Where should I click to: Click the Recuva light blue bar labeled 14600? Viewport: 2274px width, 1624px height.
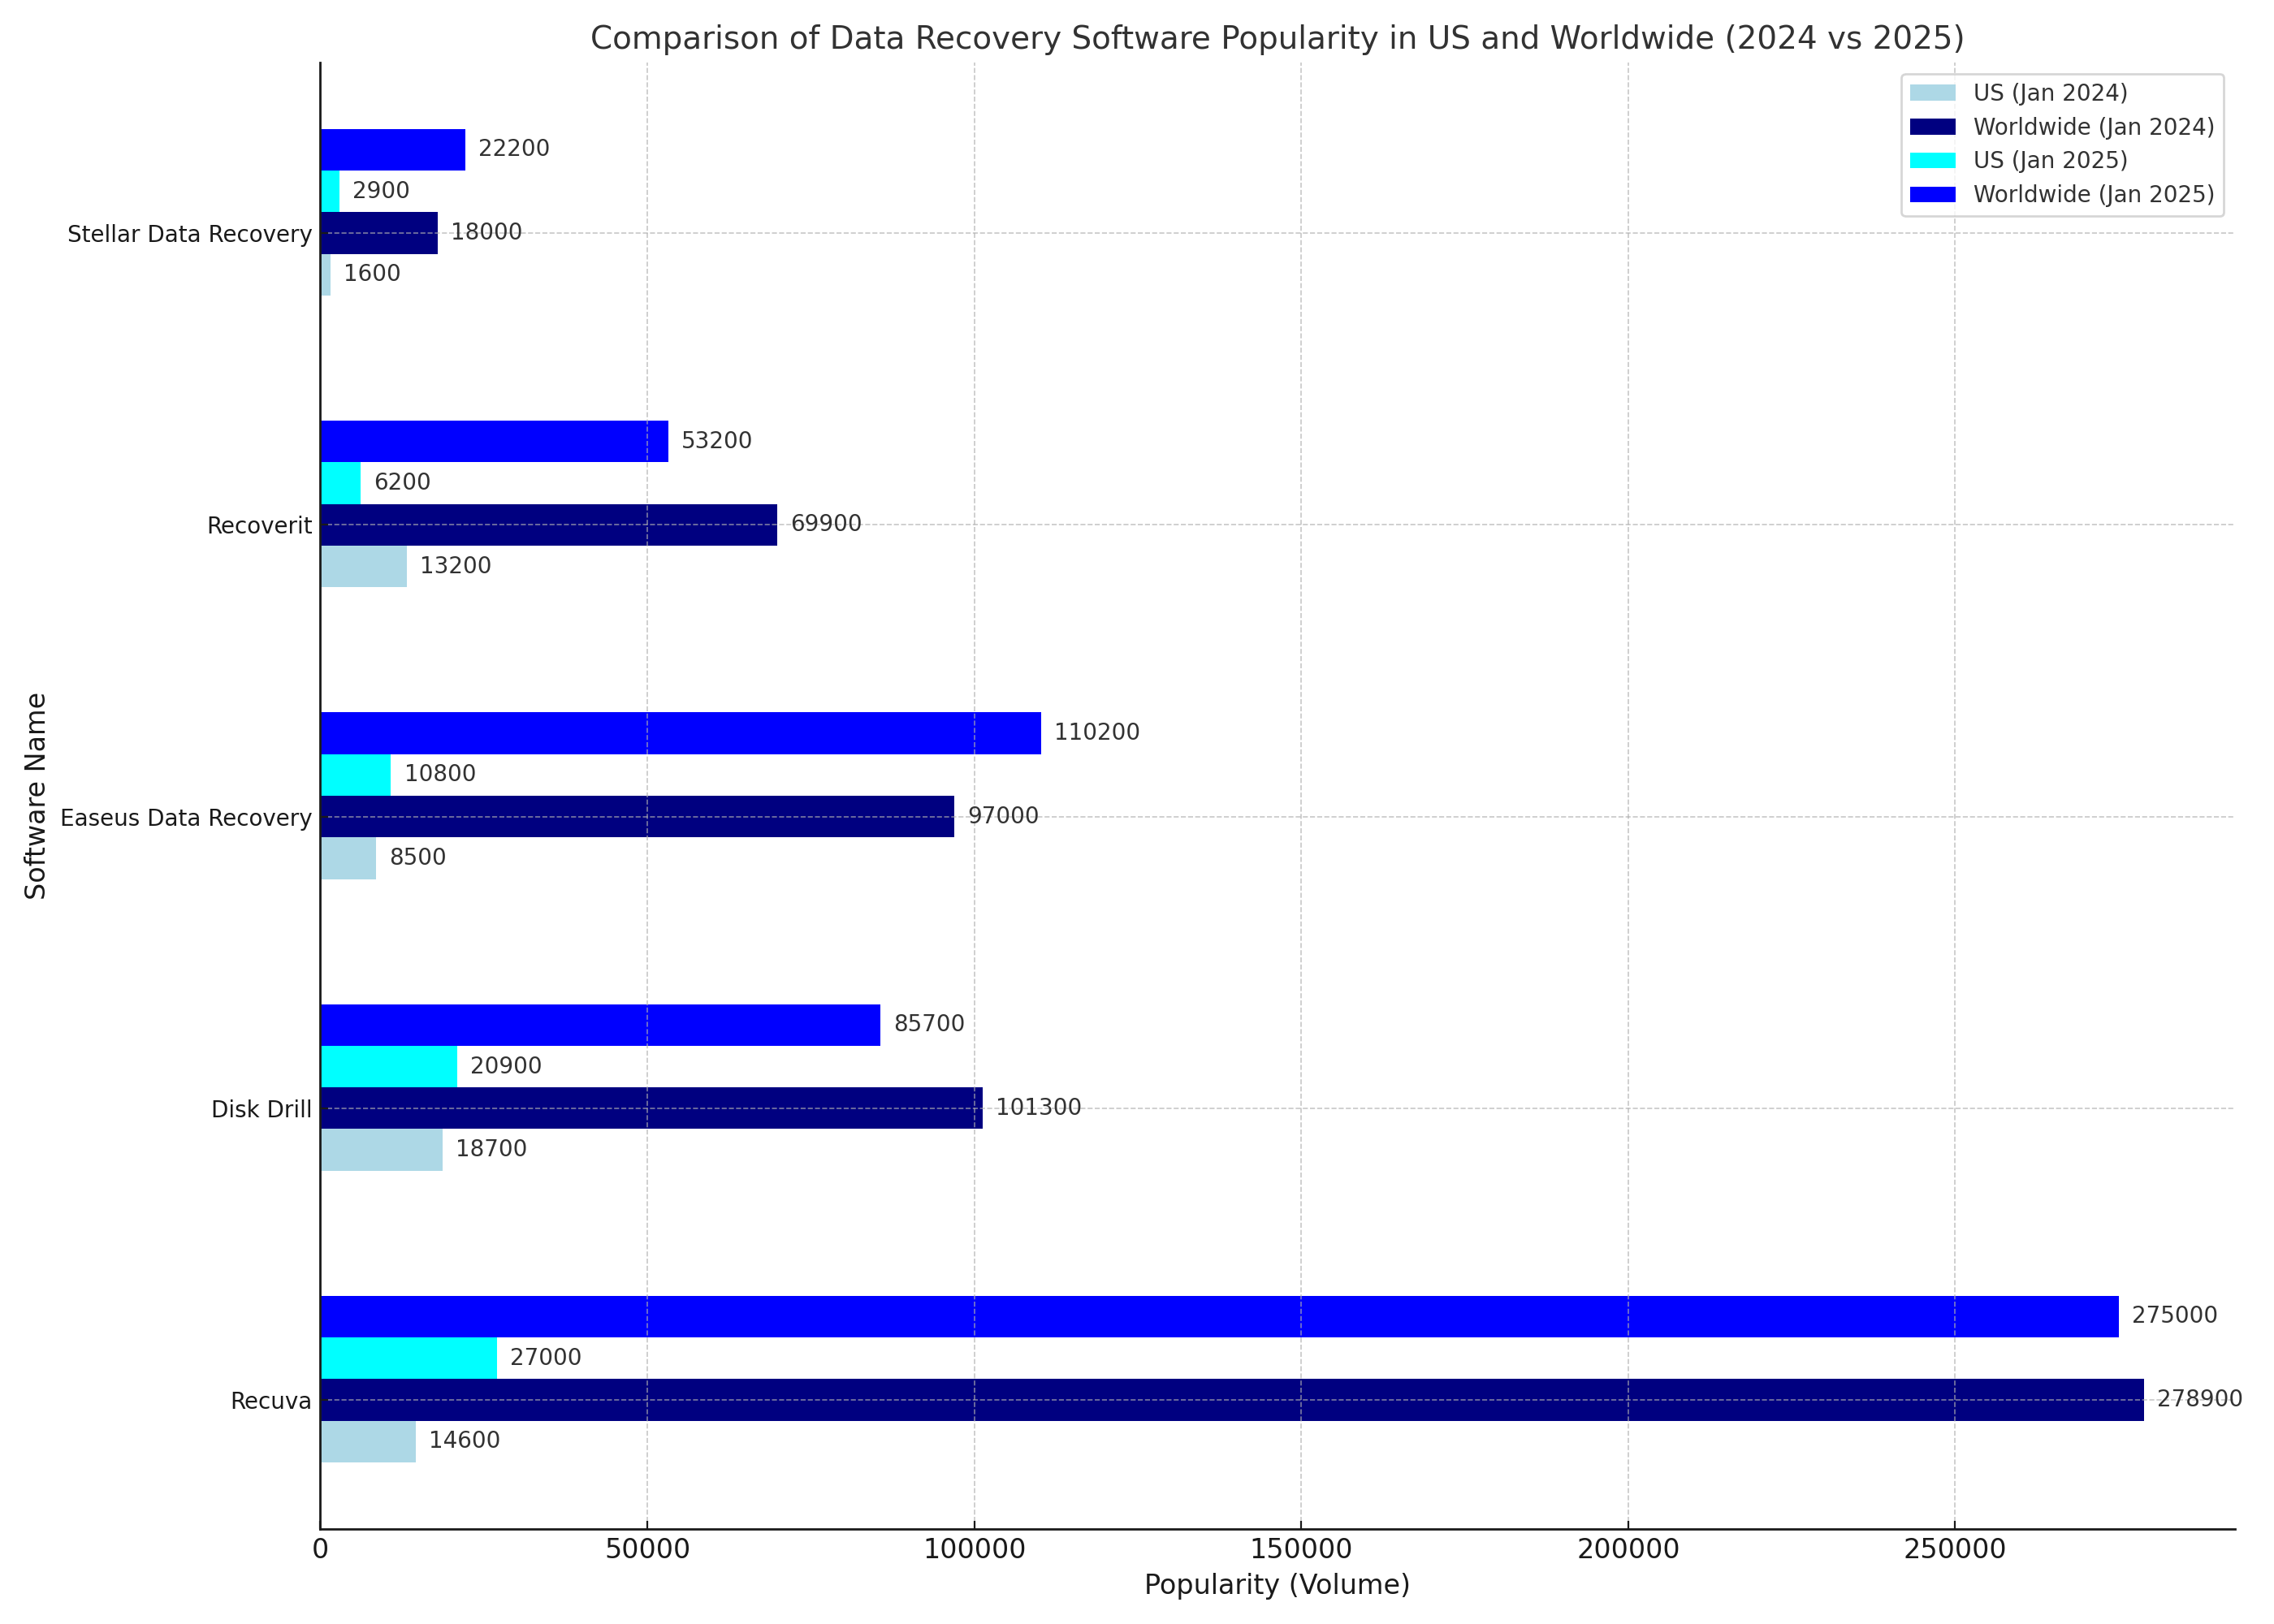368,1442
